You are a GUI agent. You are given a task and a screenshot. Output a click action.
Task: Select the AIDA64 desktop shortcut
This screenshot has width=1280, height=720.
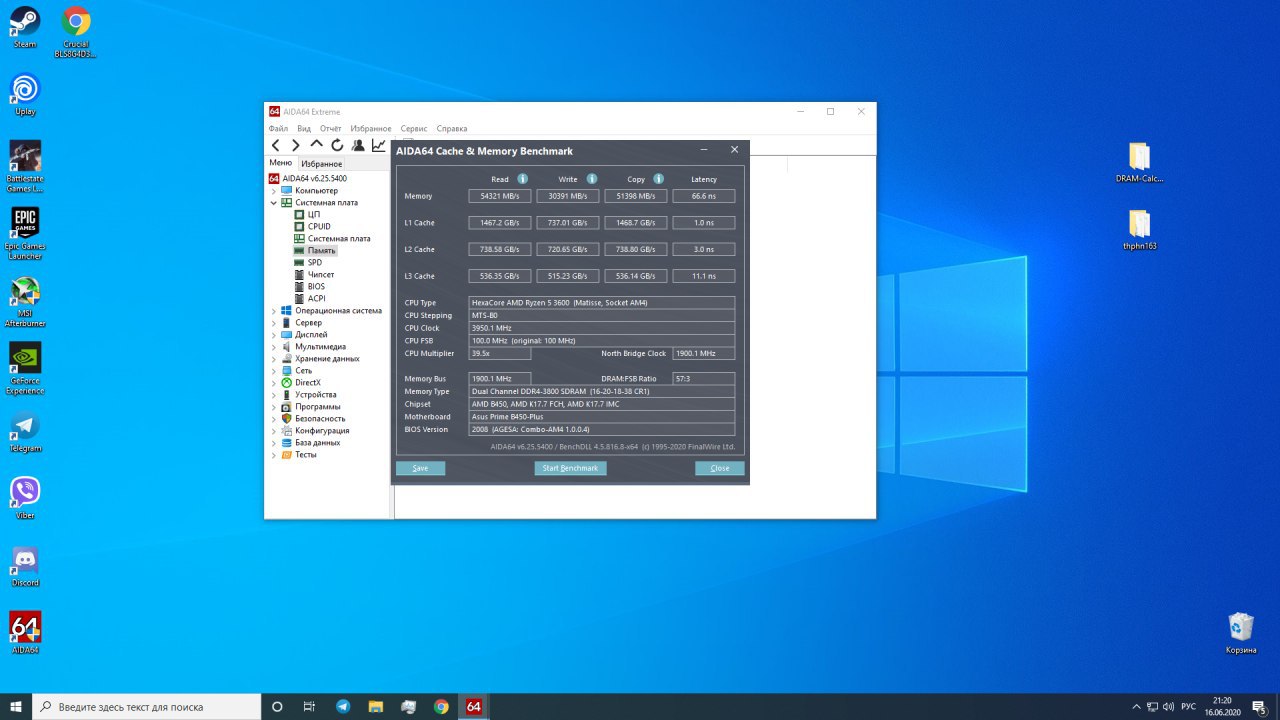25,633
